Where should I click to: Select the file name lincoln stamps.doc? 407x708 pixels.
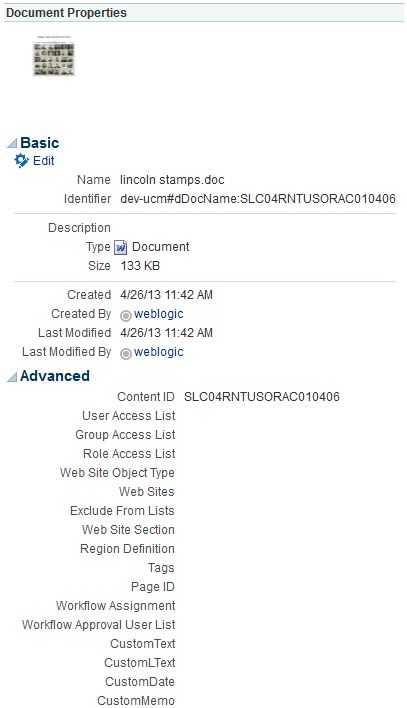(172, 180)
